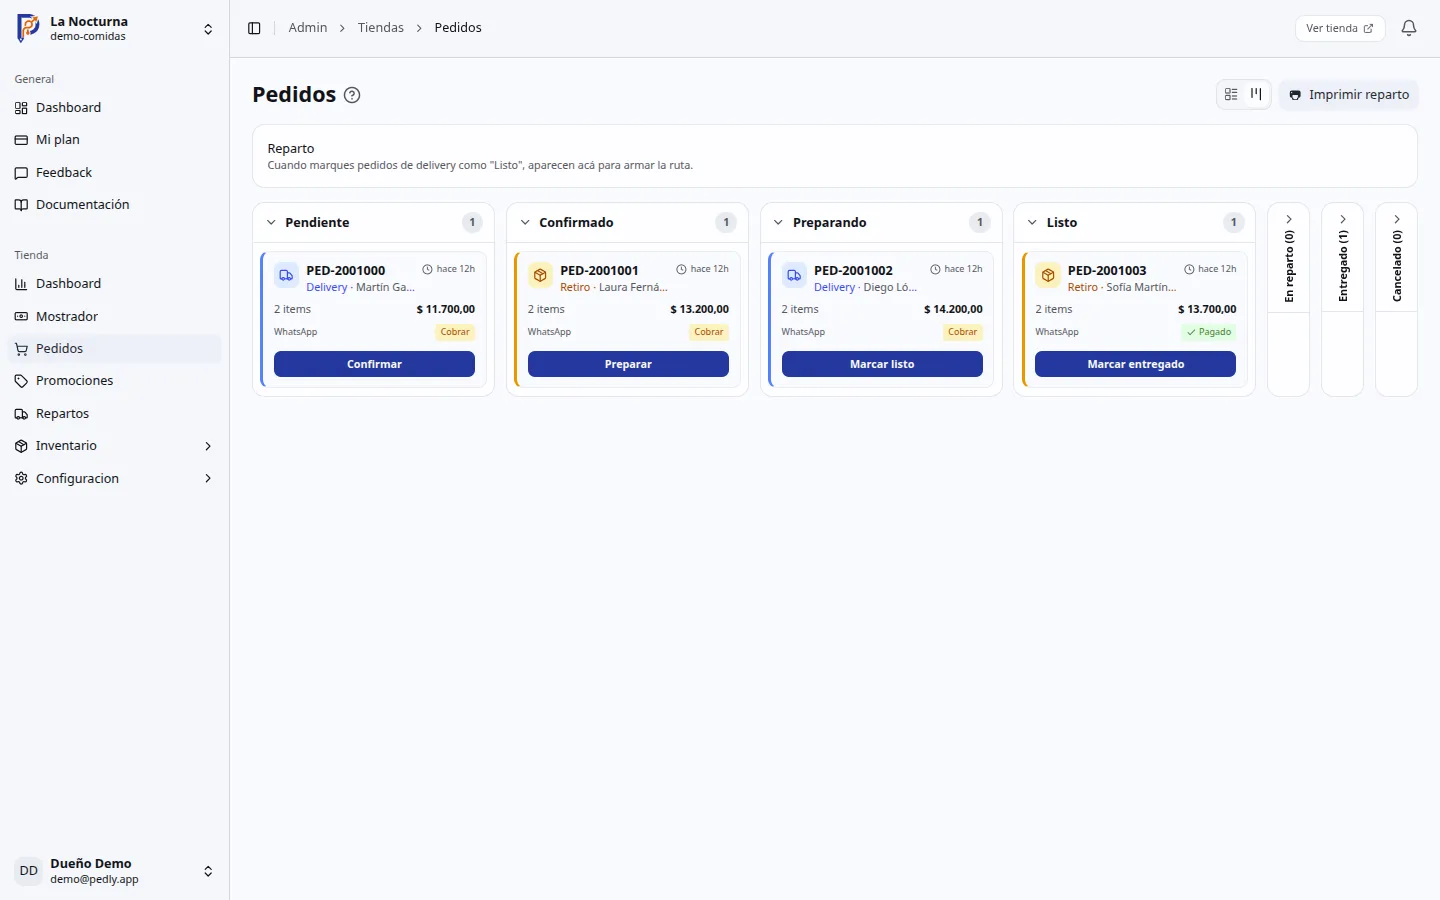Collapse the Preparando column
The width and height of the screenshot is (1440, 900).
click(x=778, y=223)
